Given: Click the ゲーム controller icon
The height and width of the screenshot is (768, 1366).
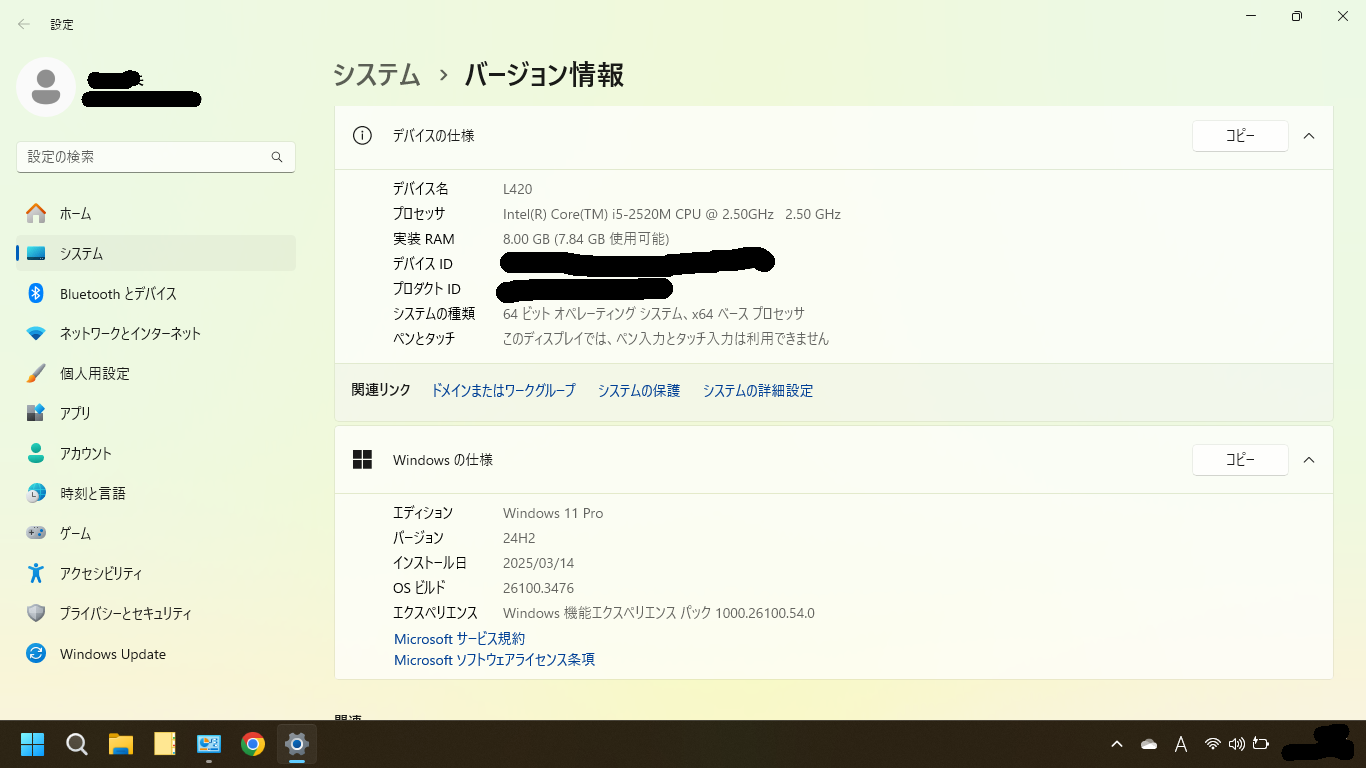Looking at the screenshot, I should point(36,533).
